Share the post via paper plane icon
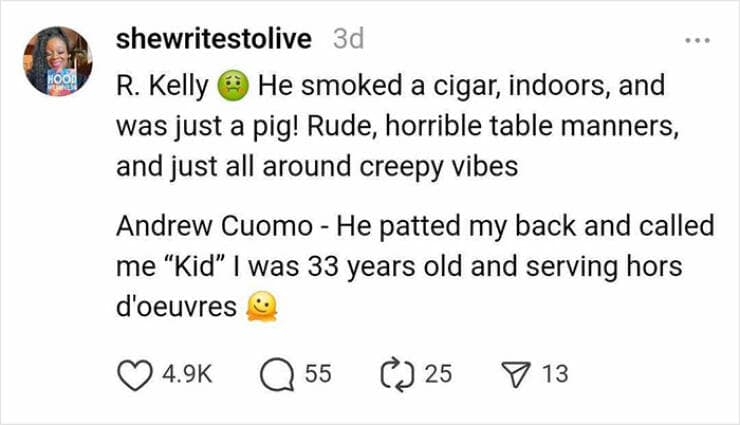Image resolution: width=740 pixels, height=425 pixels. point(519,374)
